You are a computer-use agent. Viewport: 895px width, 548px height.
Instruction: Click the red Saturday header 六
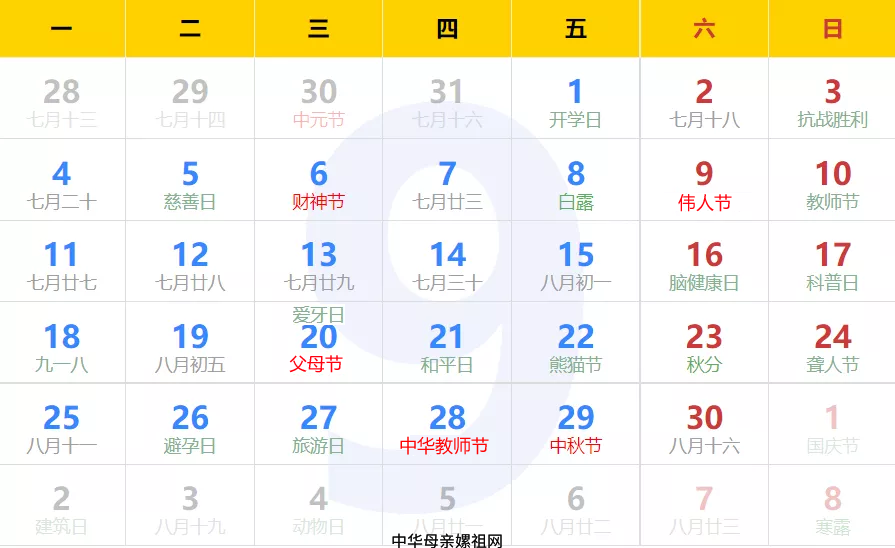click(x=704, y=29)
